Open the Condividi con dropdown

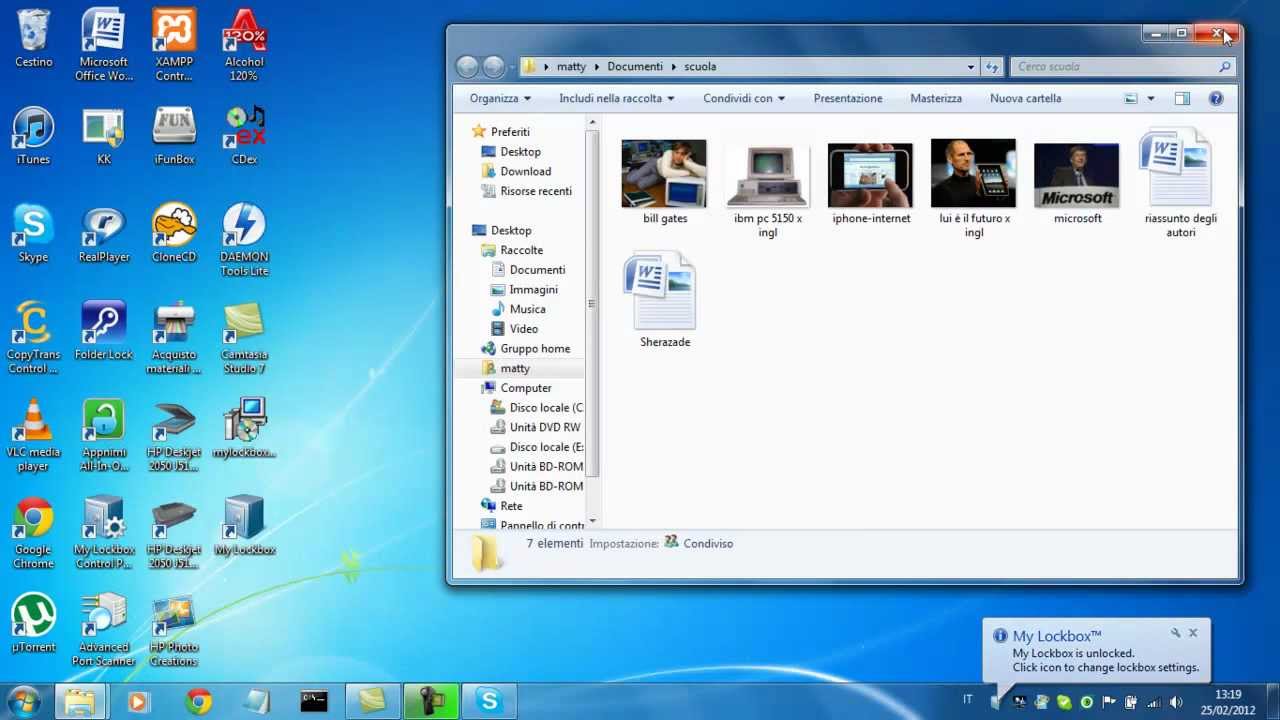[744, 98]
